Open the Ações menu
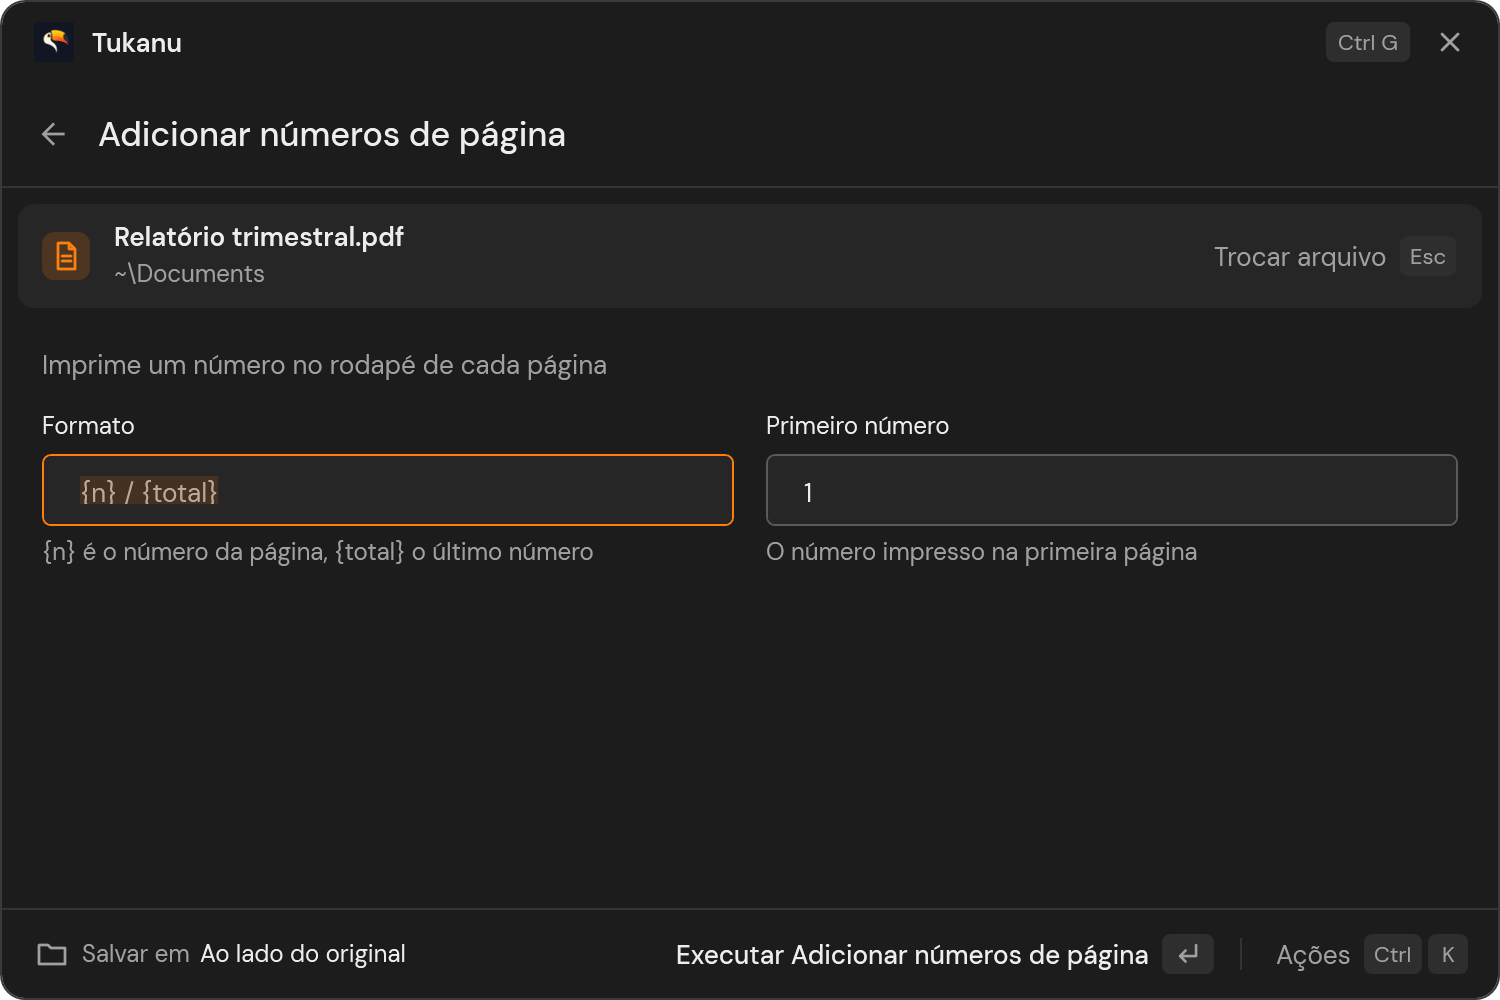 coord(1313,955)
